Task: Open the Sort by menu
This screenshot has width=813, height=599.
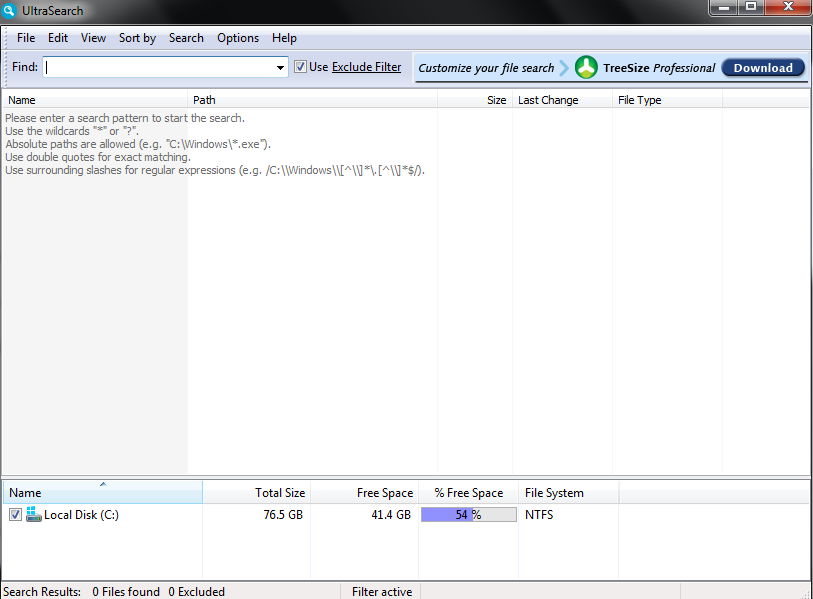Action: click(x=137, y=38)
